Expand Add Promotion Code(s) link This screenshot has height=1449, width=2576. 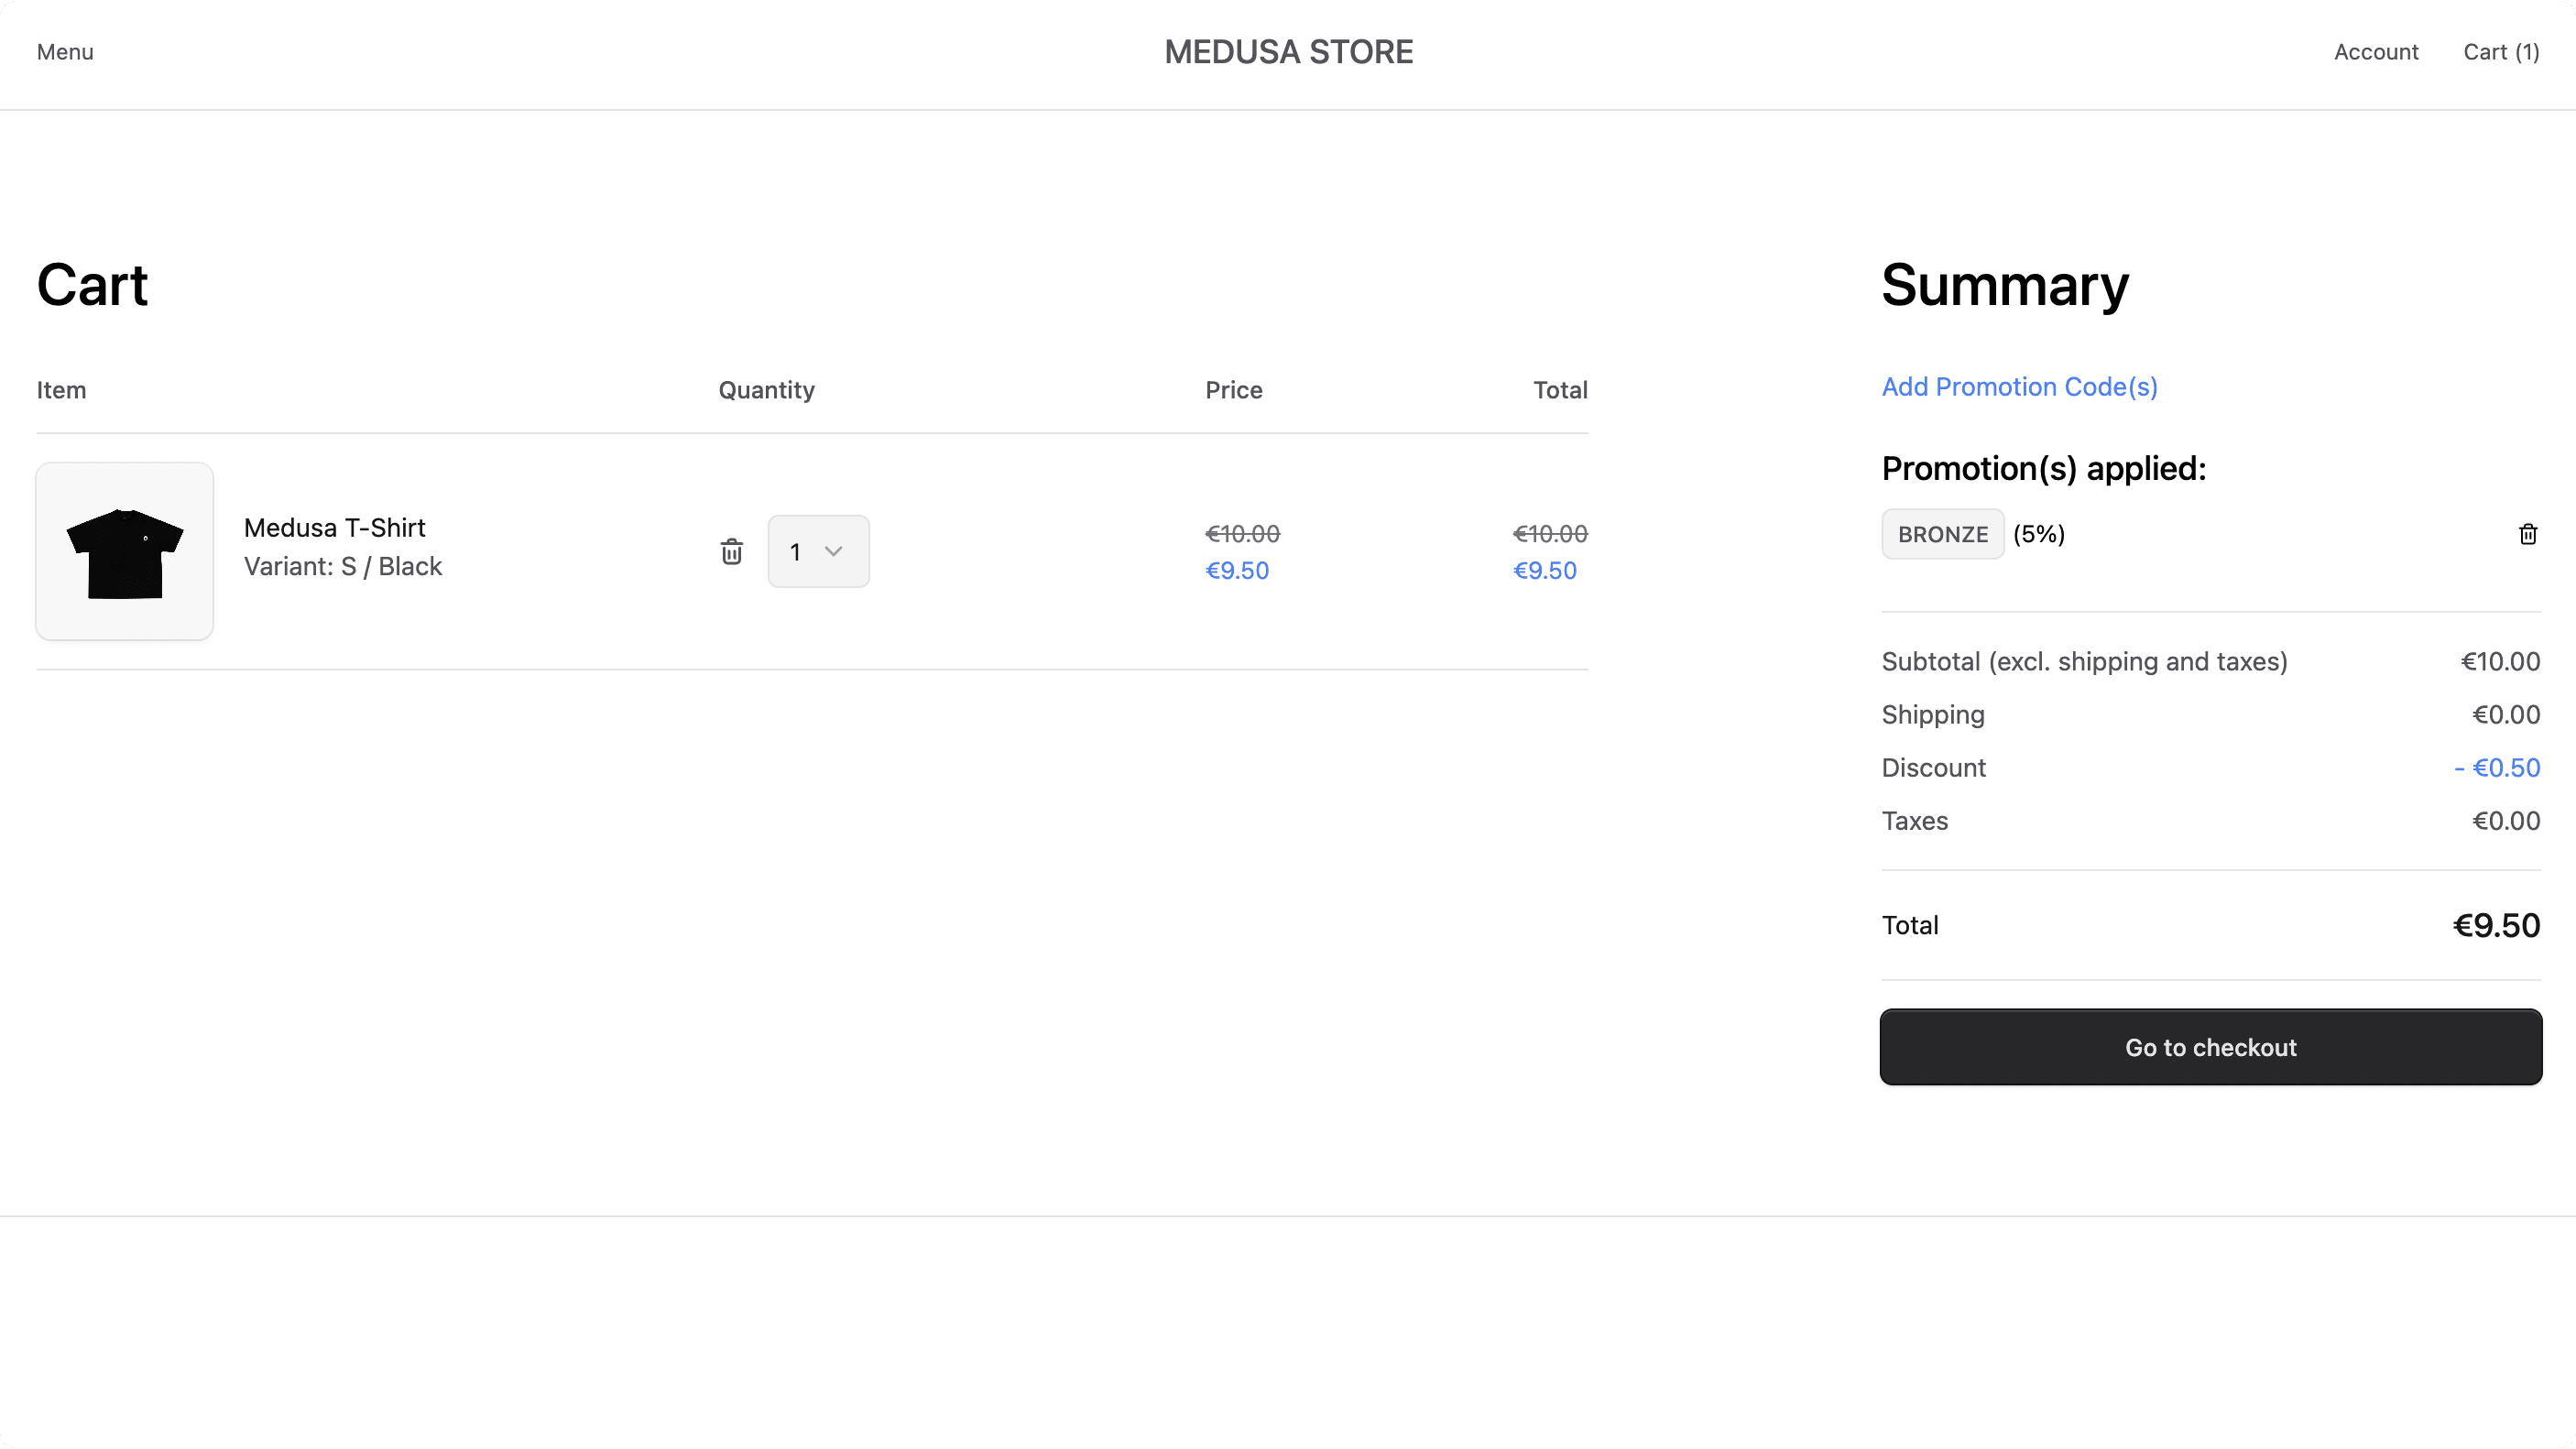point(2019,387)
